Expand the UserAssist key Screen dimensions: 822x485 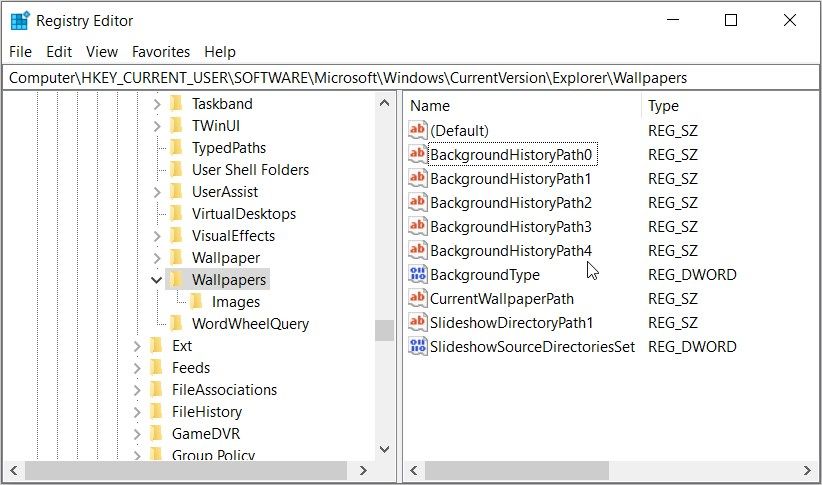[x=157, y=192]
